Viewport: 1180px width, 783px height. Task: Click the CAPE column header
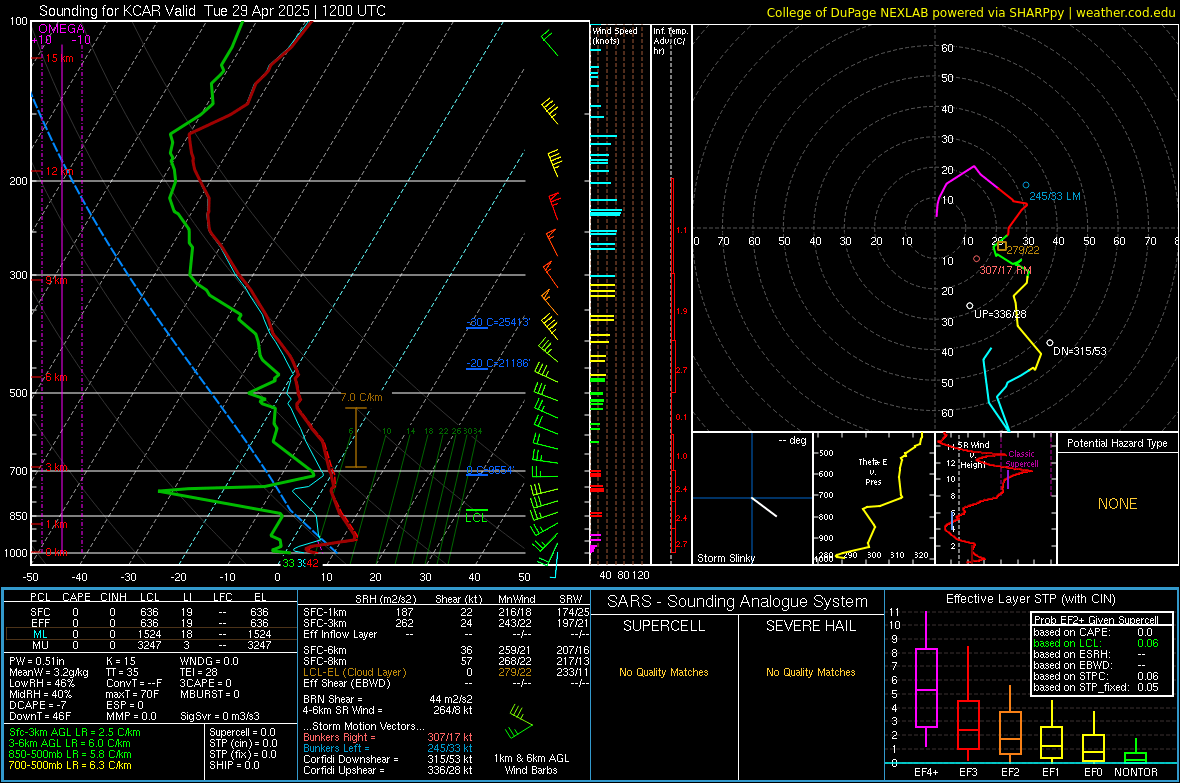click(x=76, y=597)
